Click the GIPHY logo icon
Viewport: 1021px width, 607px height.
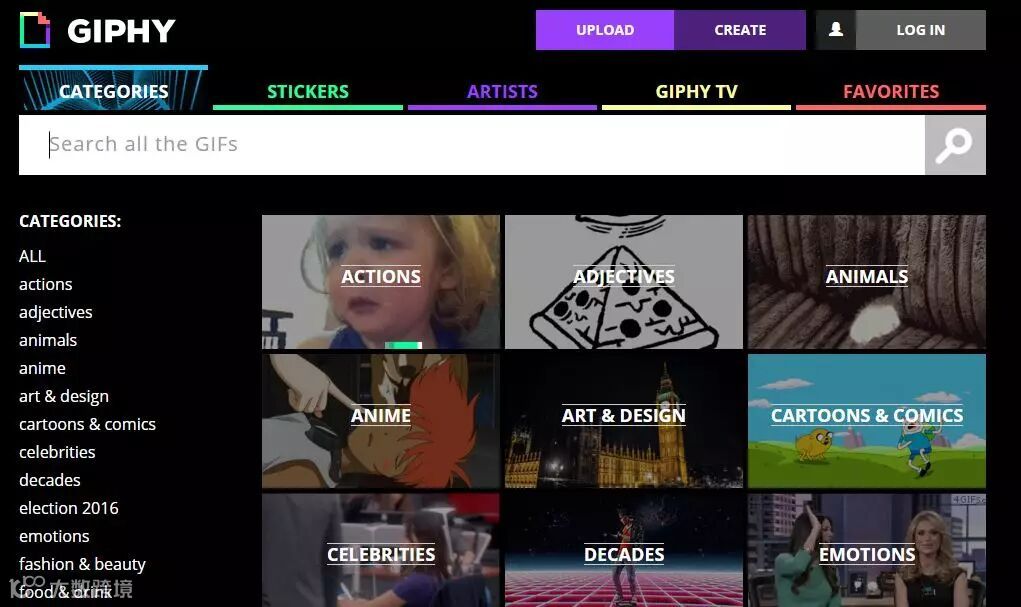(35, 30)
